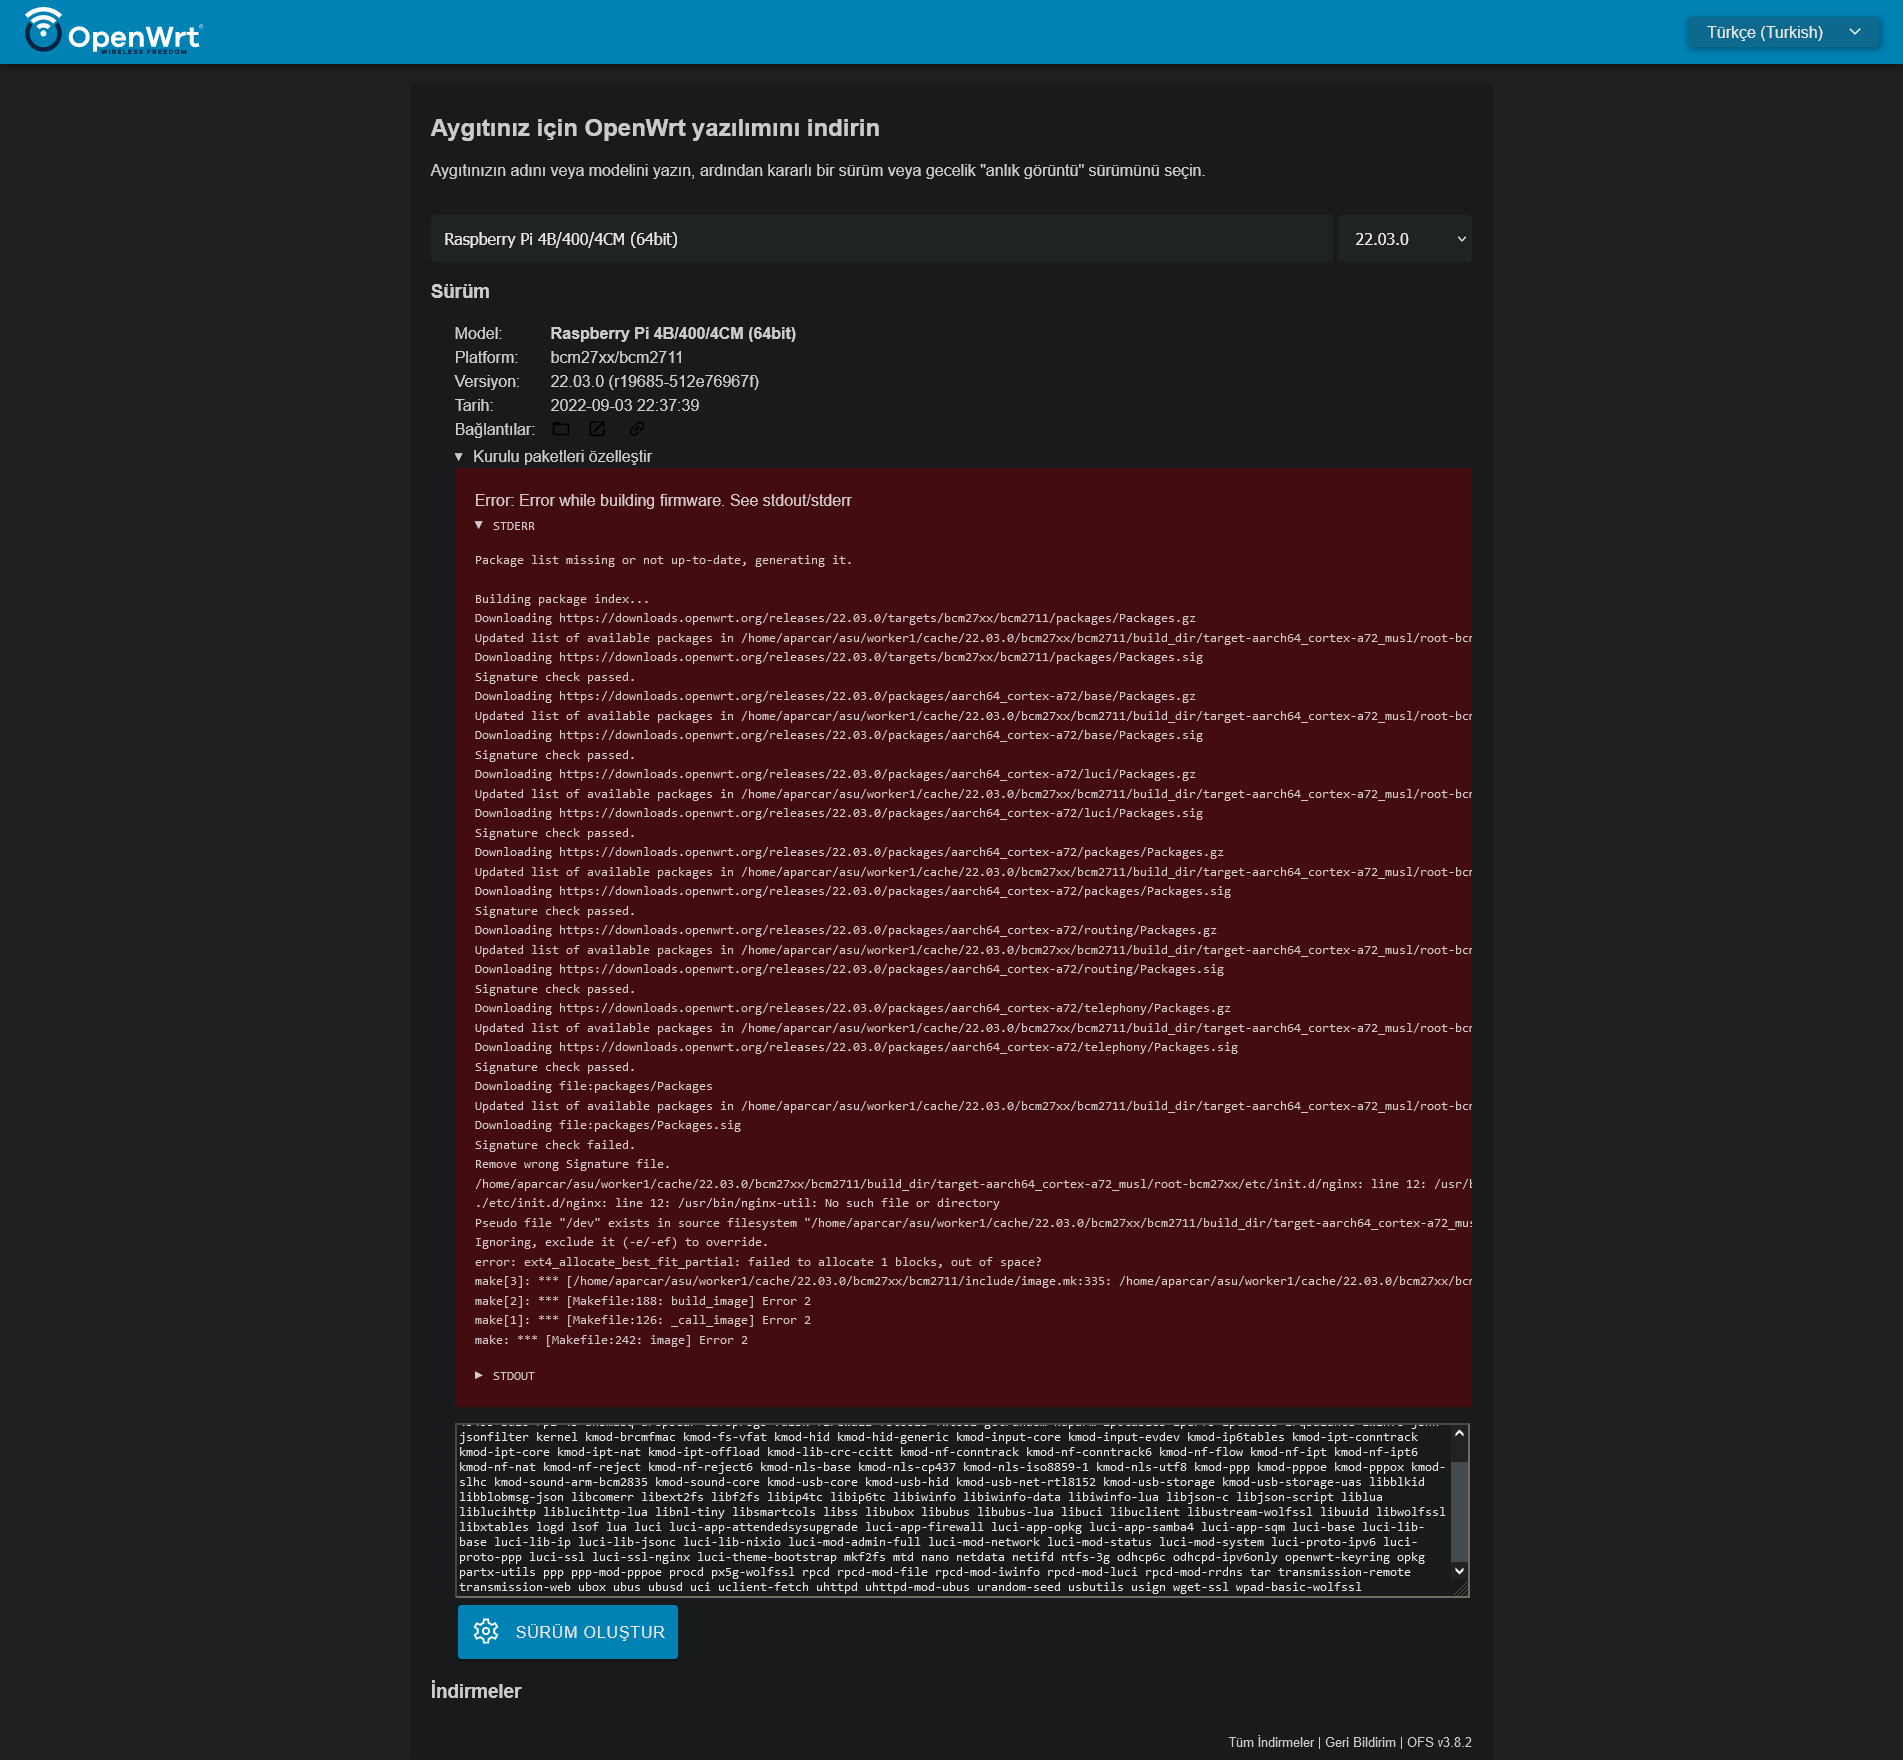Collapse the Kurulu paketleri özelleştir section
The width and height of the screenshot is (1903, 1760).
click(x=553, y=456)
